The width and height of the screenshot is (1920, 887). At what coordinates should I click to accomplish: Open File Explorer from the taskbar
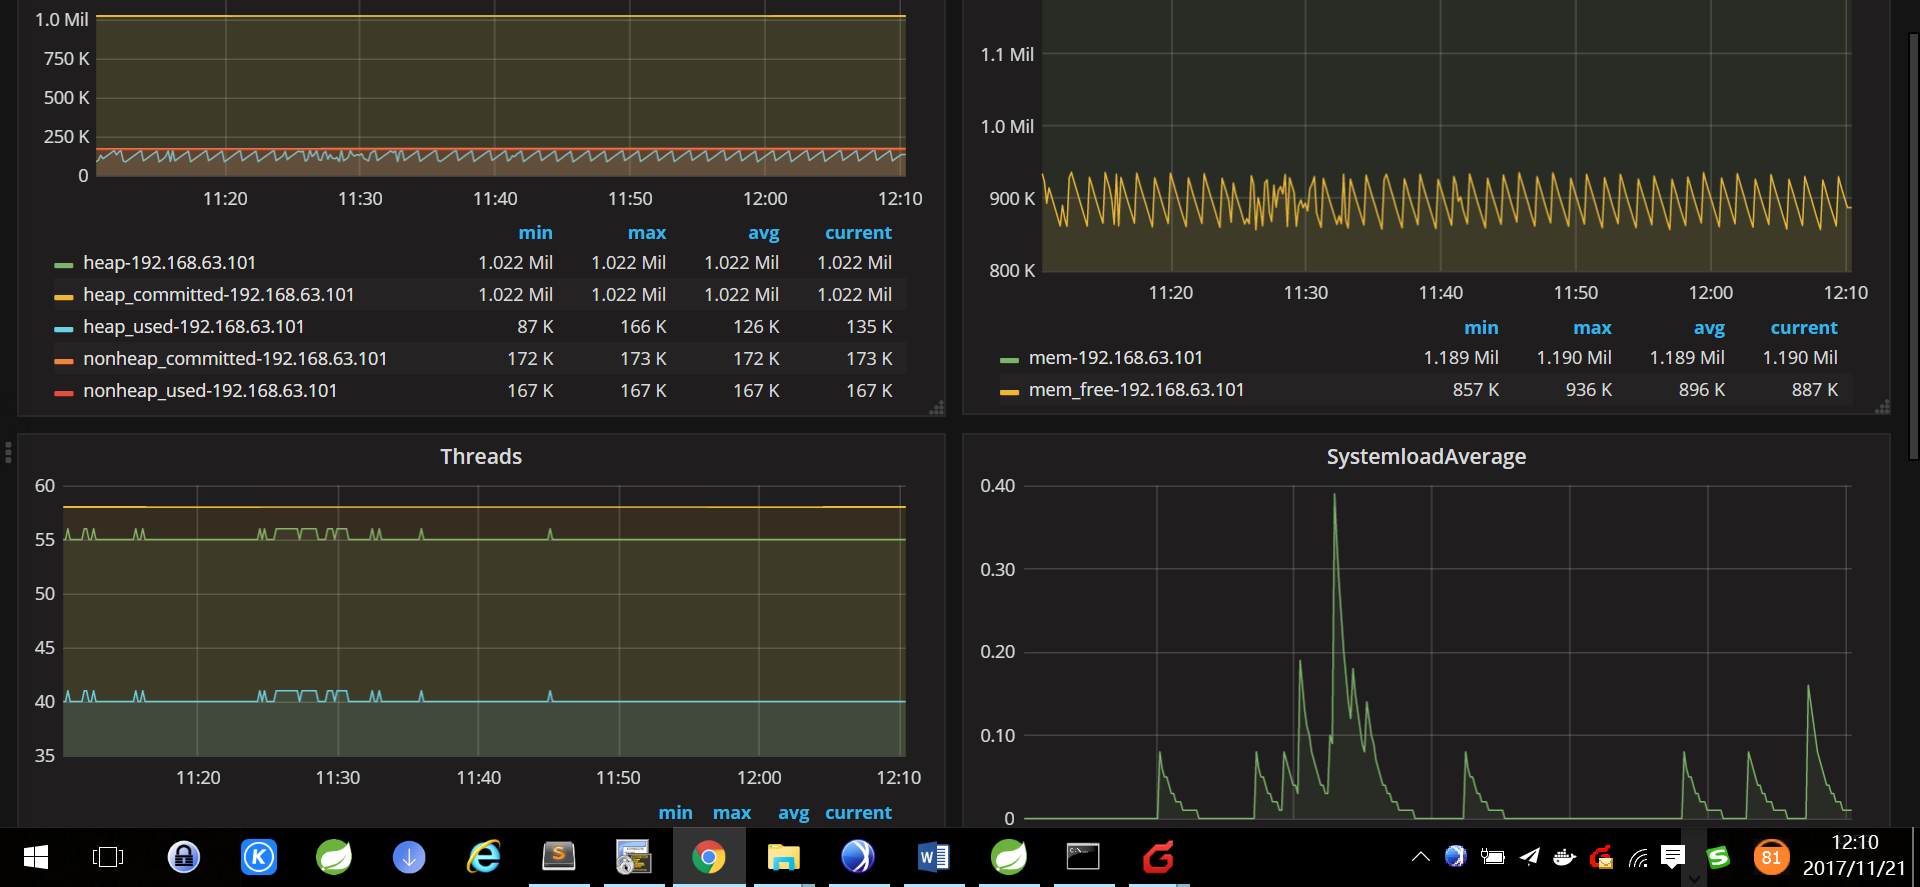(x=784, y=857)
